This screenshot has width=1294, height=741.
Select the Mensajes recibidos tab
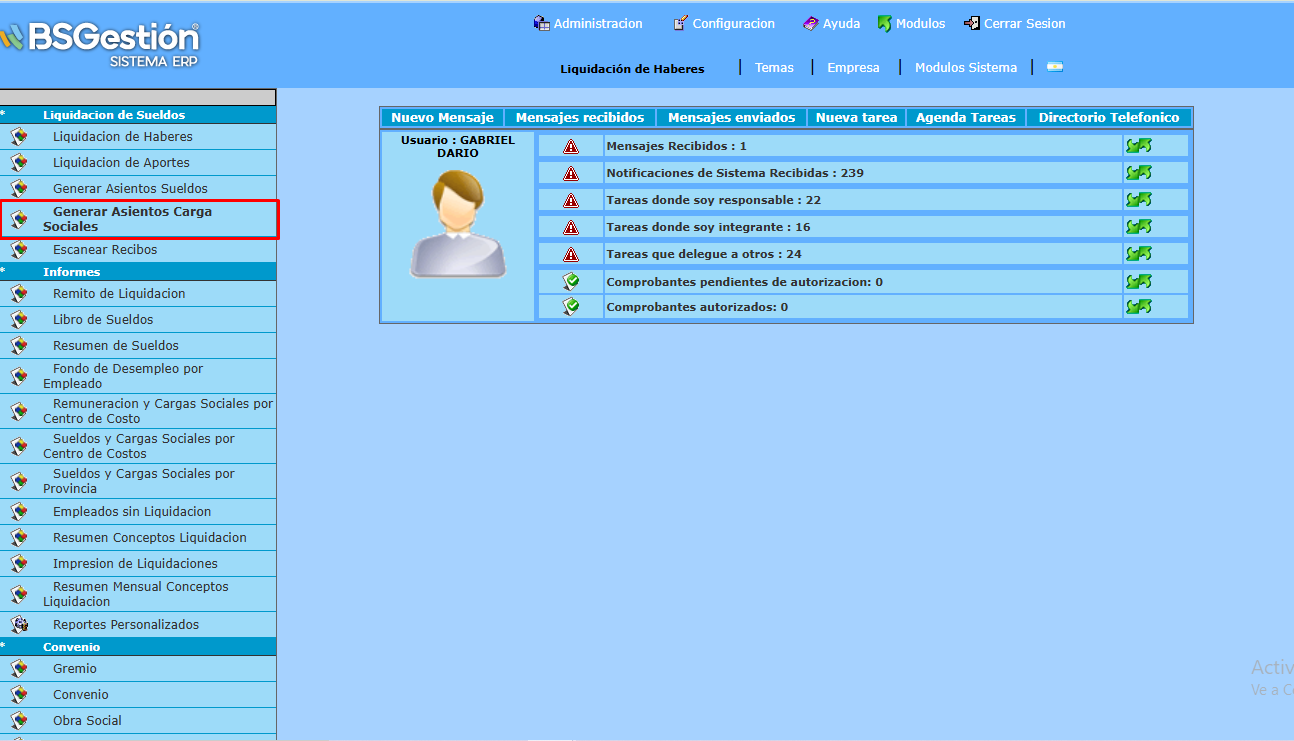580,117
